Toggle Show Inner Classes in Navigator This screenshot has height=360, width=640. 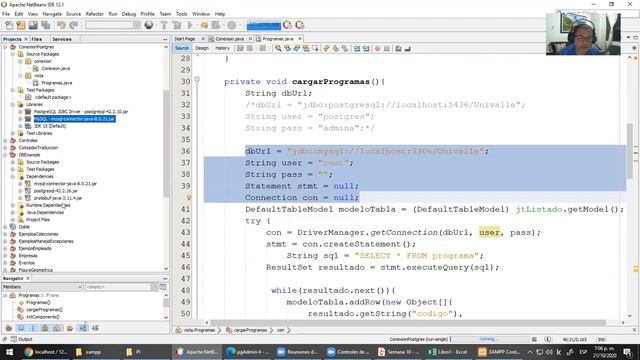(57, 328)
